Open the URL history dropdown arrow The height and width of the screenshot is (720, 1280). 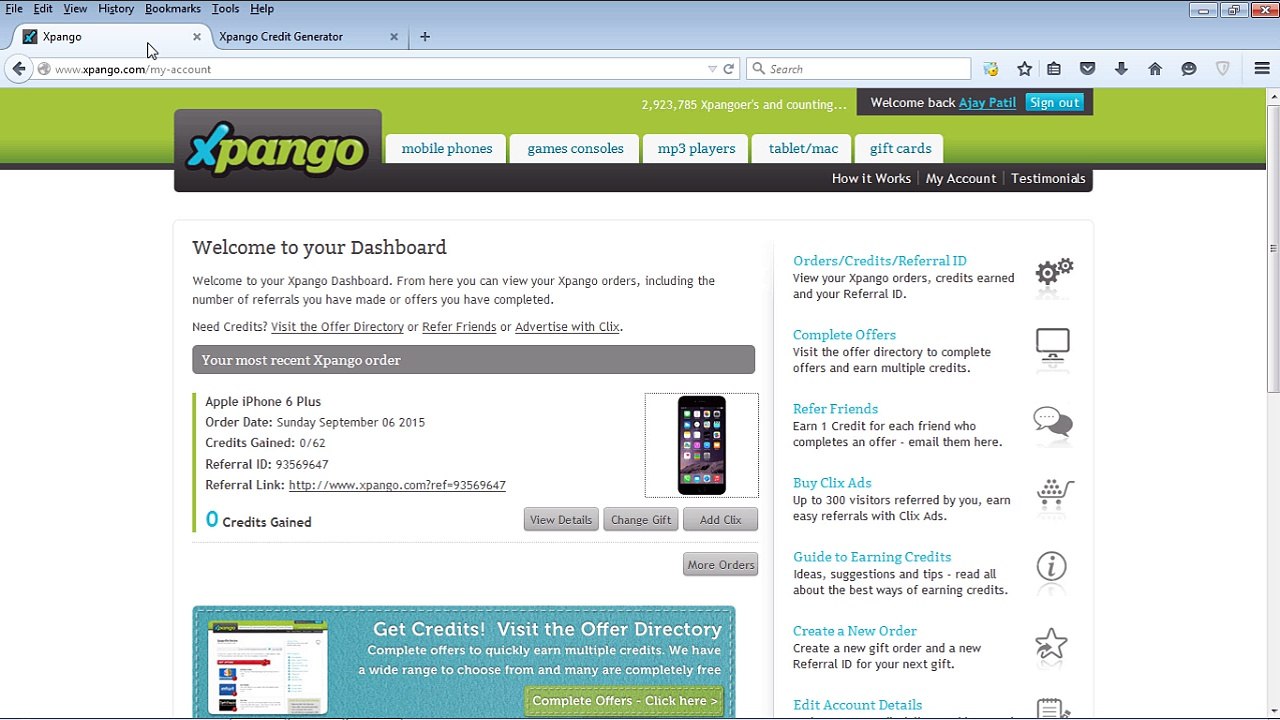coord(712,69)
